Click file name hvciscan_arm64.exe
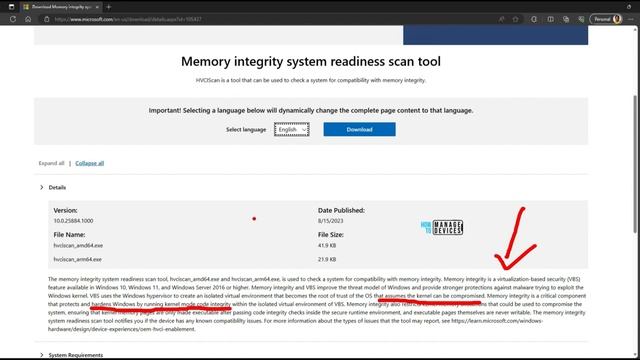The width and height of the screenshot is (640, 360). [x=78, y=259]
